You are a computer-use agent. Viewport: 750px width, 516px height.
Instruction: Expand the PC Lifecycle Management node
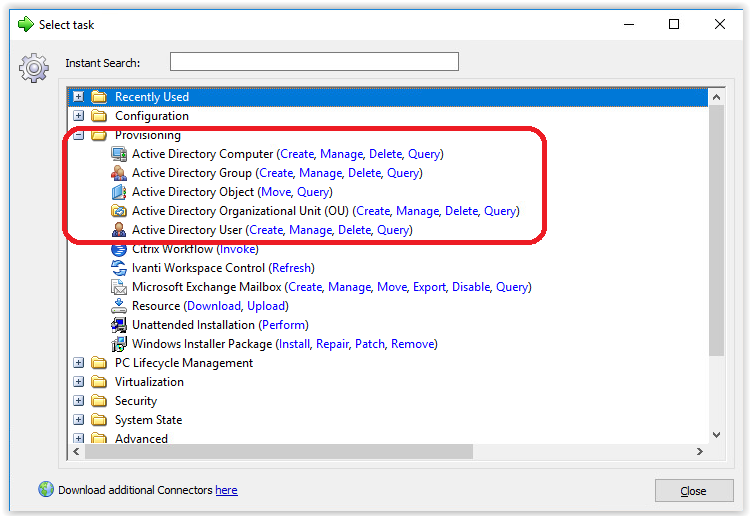[x=78, y=363]
